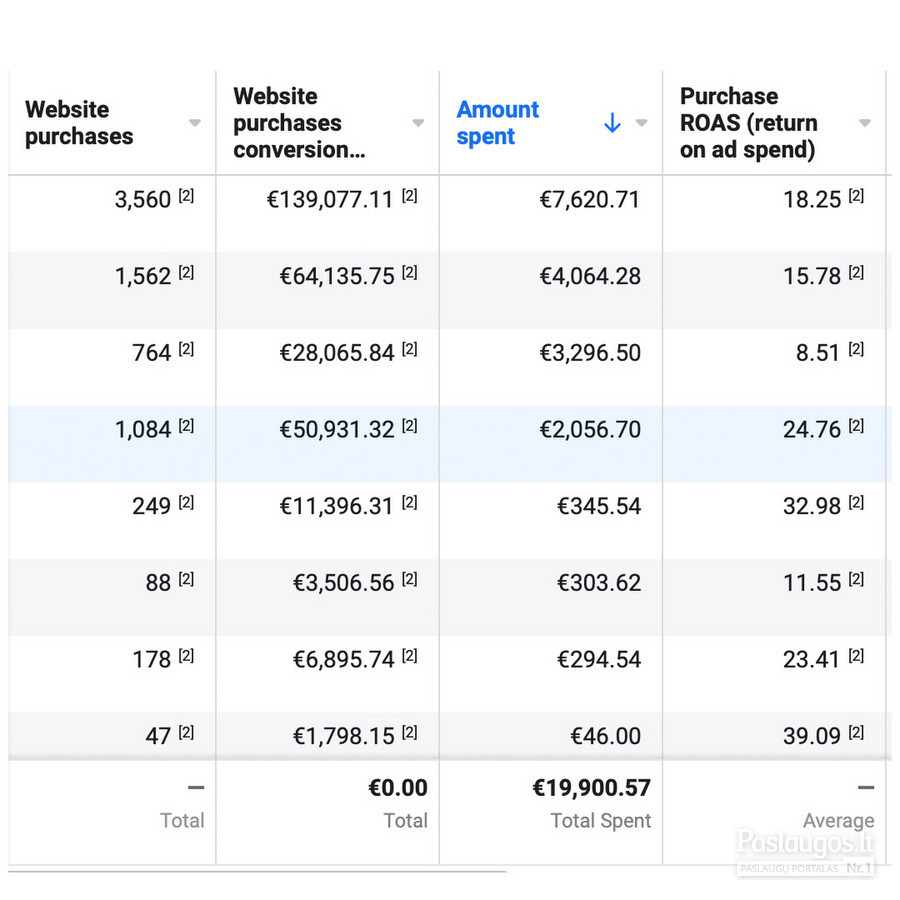The image size is (900, 900).
Task: Select the €7,620.71 amount spent cell
Action: click(x=589, y=200)
